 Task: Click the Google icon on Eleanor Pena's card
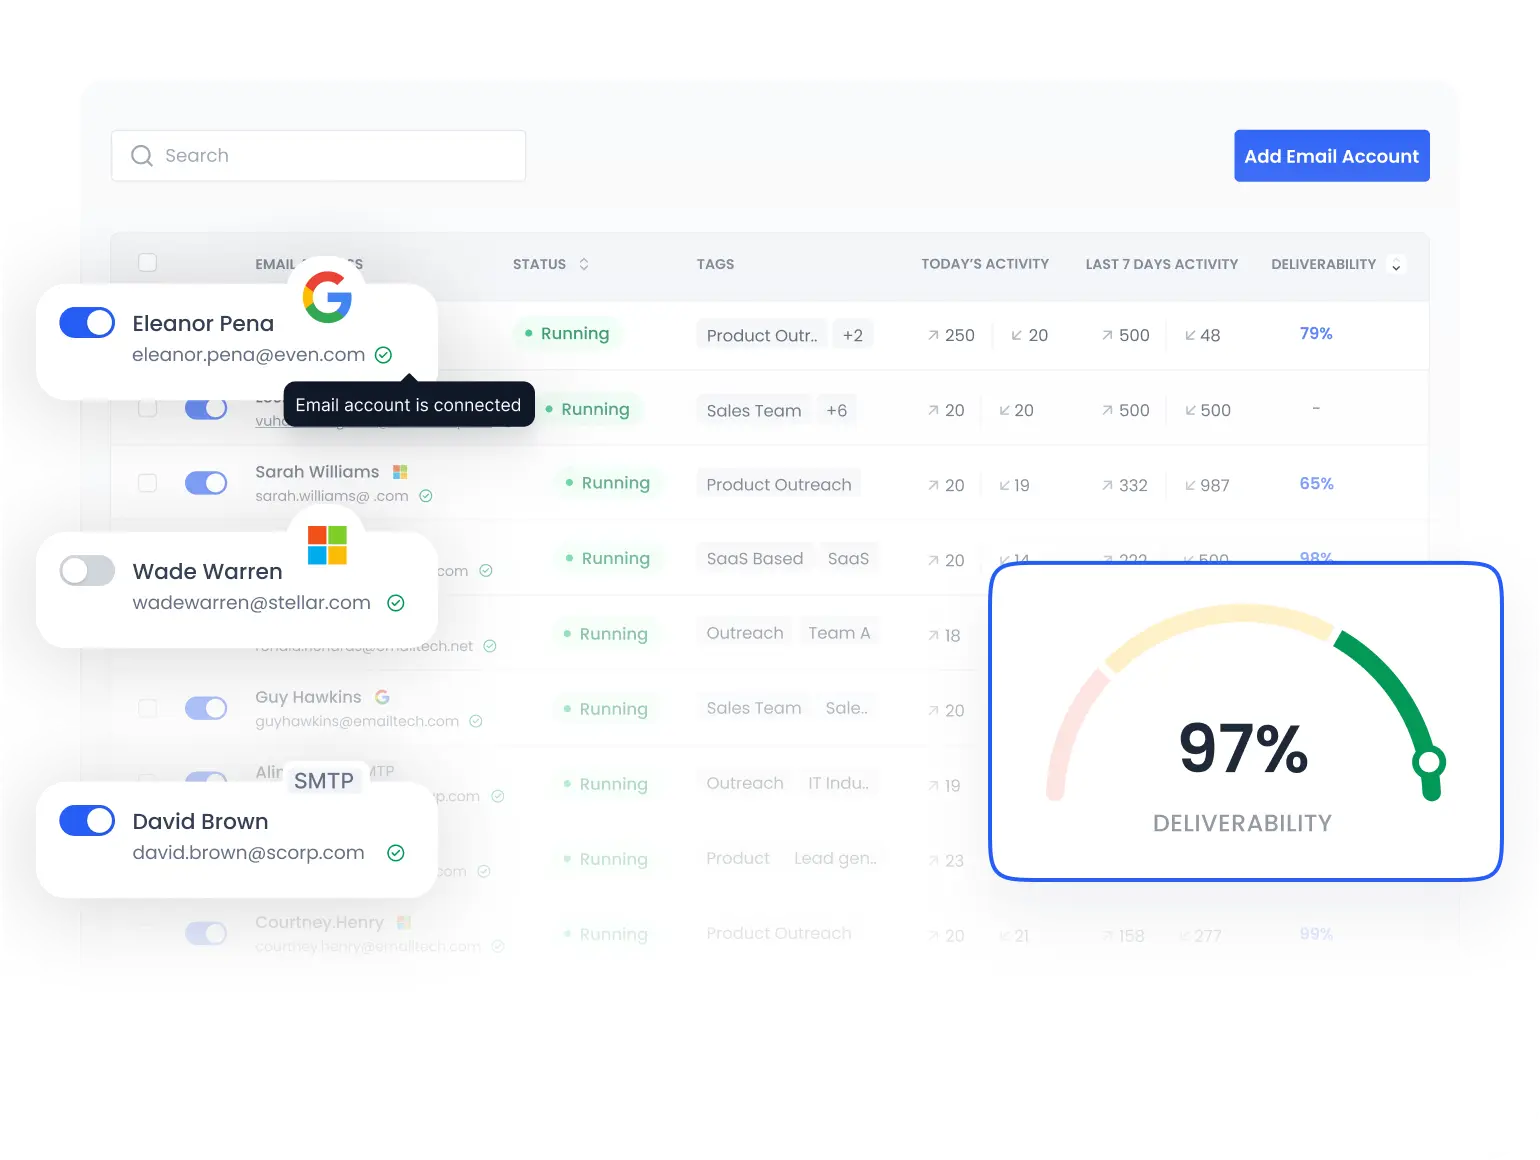(326, 298)
